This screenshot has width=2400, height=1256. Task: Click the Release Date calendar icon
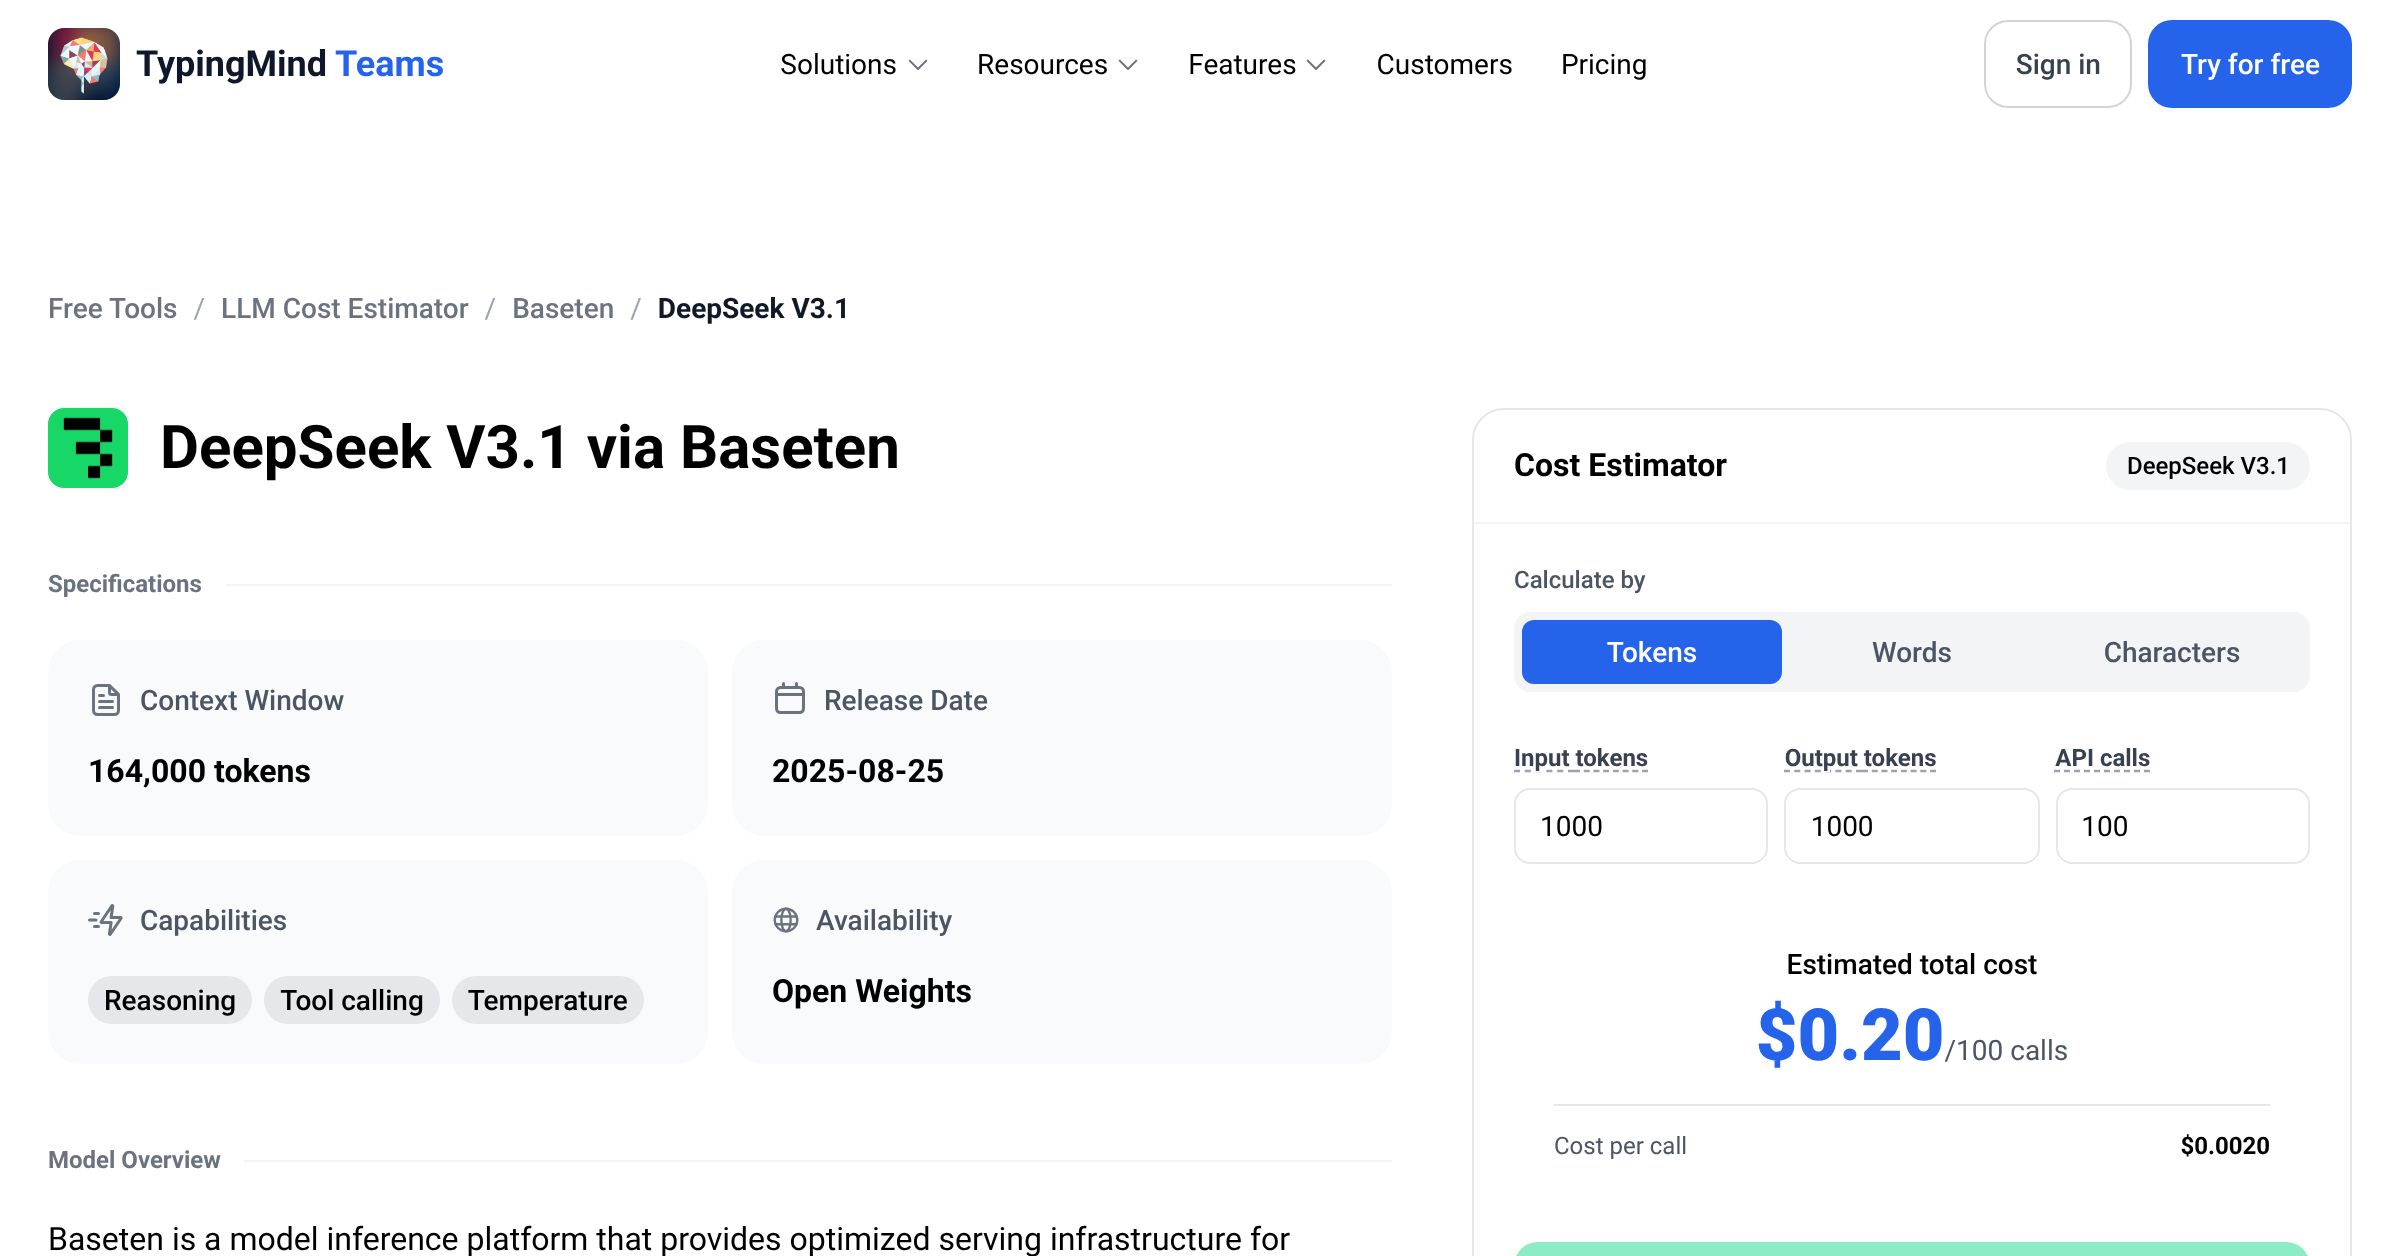point(789,698)
